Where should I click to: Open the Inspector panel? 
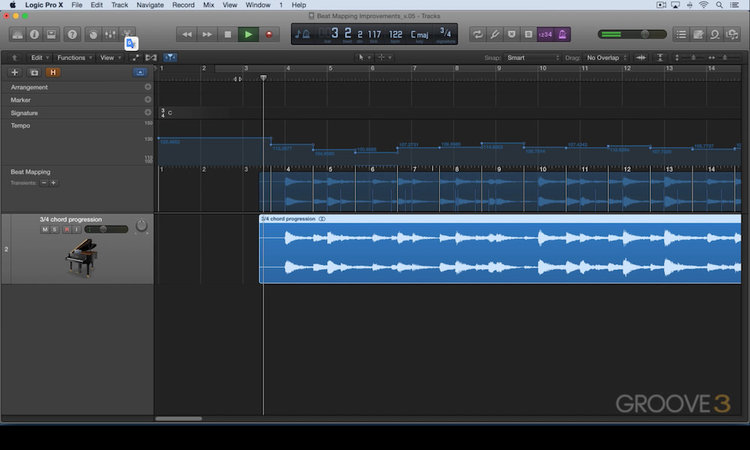tap(34, 34)
